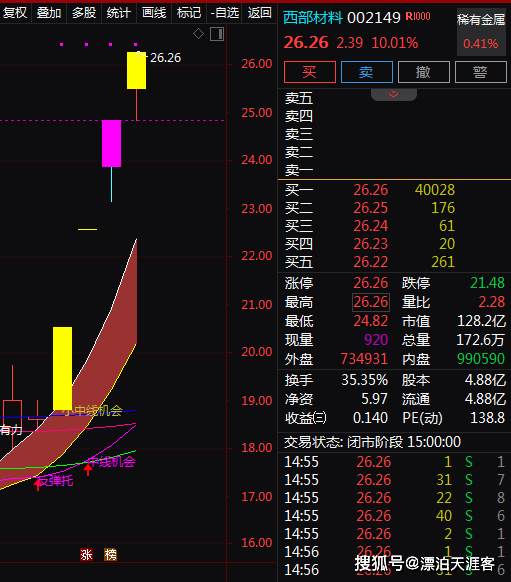511x582 pixels.
Task: Expand the red chevron below the buy buttons
Action: coord(394,94)
